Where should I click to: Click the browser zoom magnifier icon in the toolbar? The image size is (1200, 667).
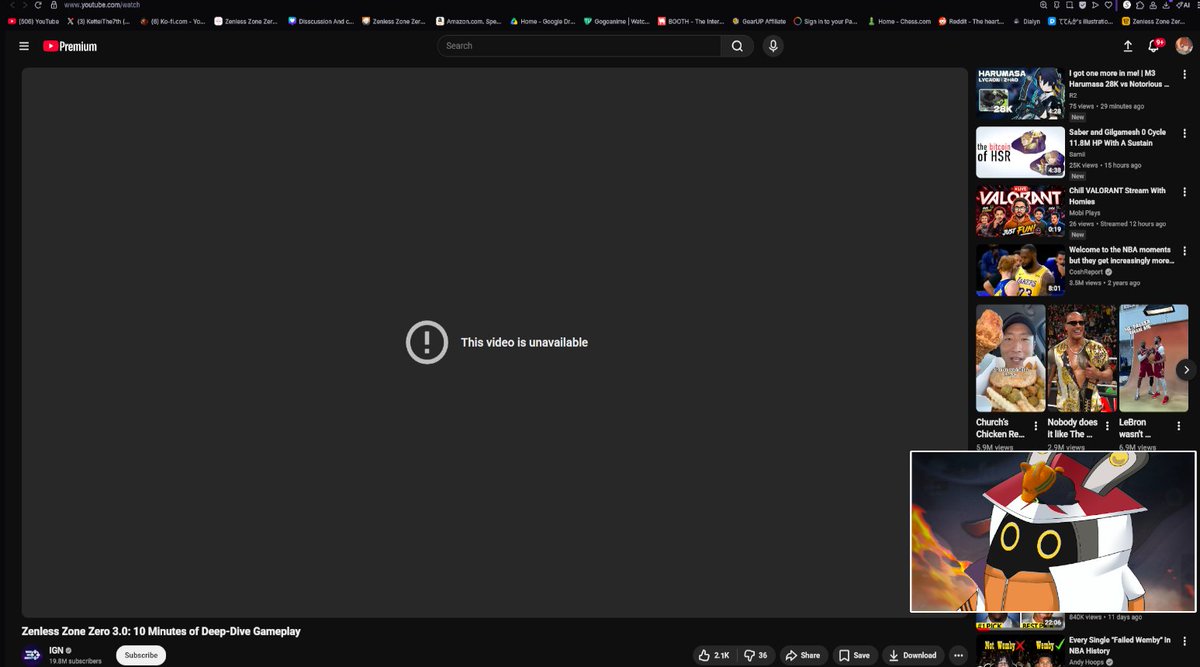(1042, 5)
